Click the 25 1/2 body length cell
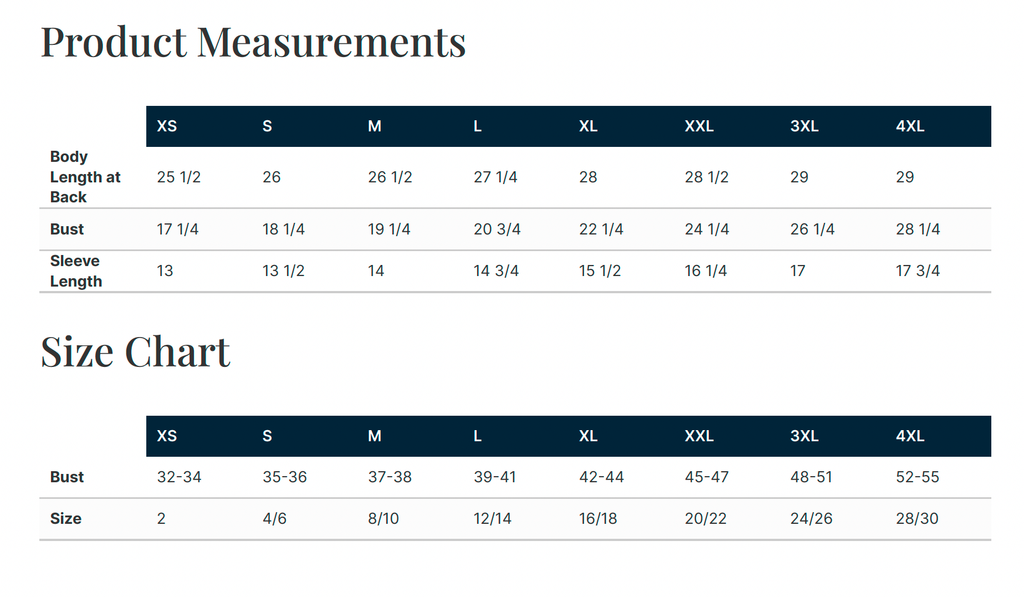 pos(179,177)
